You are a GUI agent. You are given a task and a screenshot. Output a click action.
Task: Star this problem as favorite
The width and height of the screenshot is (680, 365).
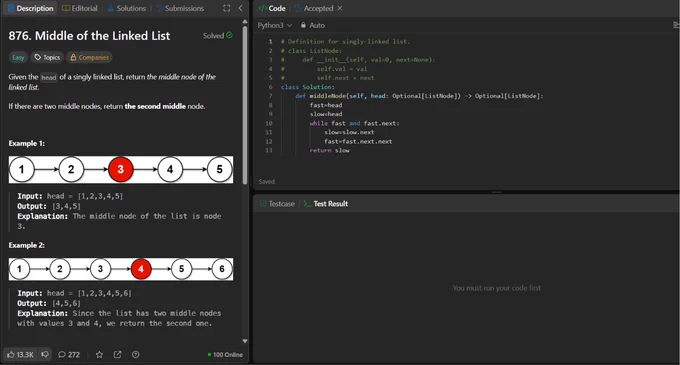99,355
